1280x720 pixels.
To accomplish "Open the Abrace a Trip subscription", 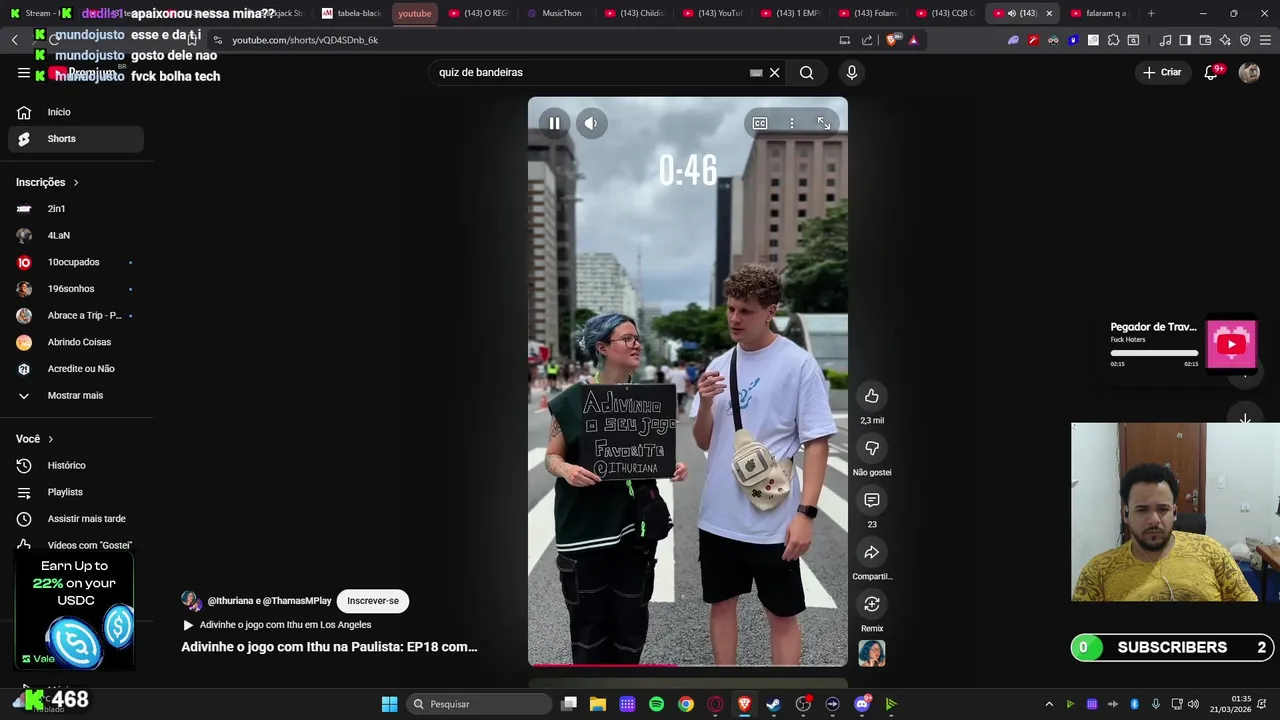I will 76,315.
